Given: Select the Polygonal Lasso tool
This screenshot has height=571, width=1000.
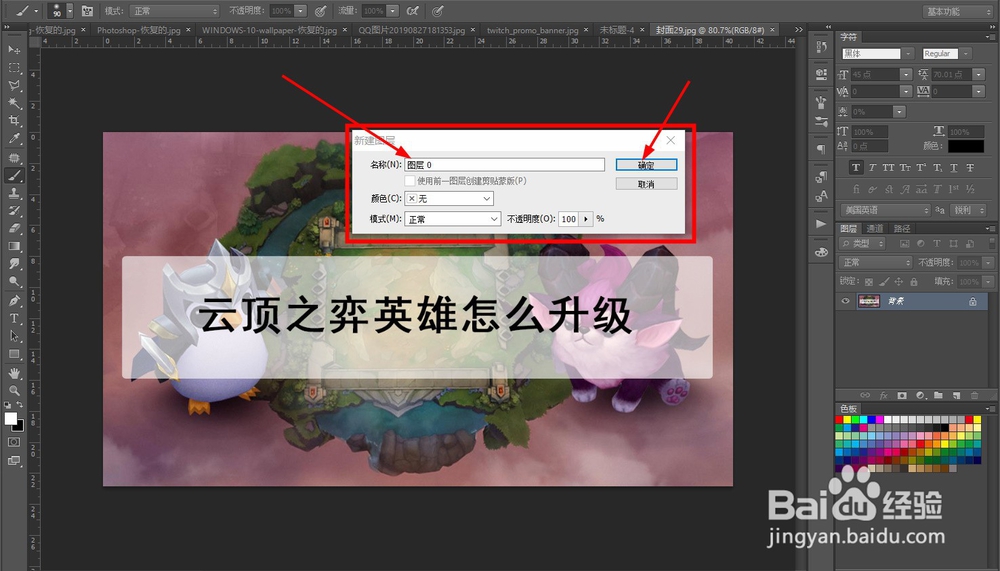Looking at the screenshot, I should click(14, 85).
